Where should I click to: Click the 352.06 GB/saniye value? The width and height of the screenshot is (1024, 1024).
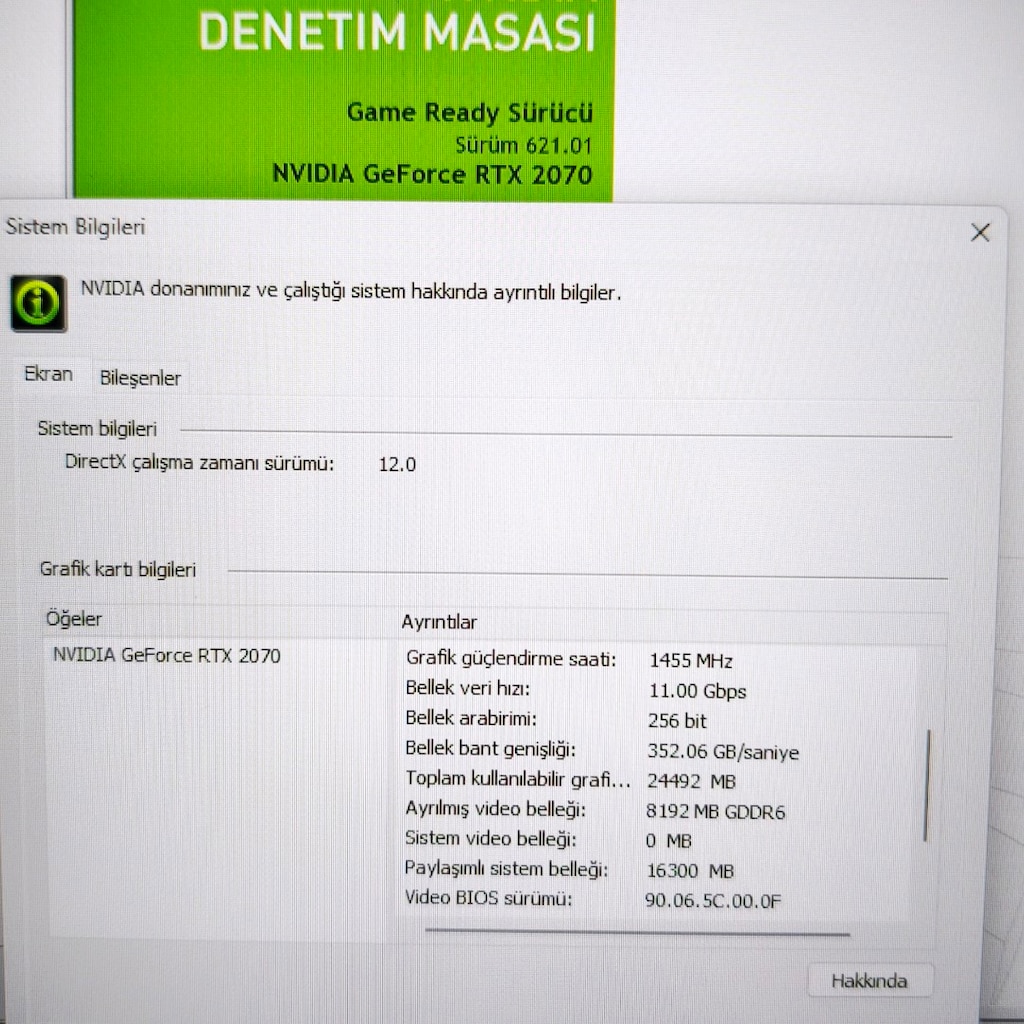pos(723,752)
